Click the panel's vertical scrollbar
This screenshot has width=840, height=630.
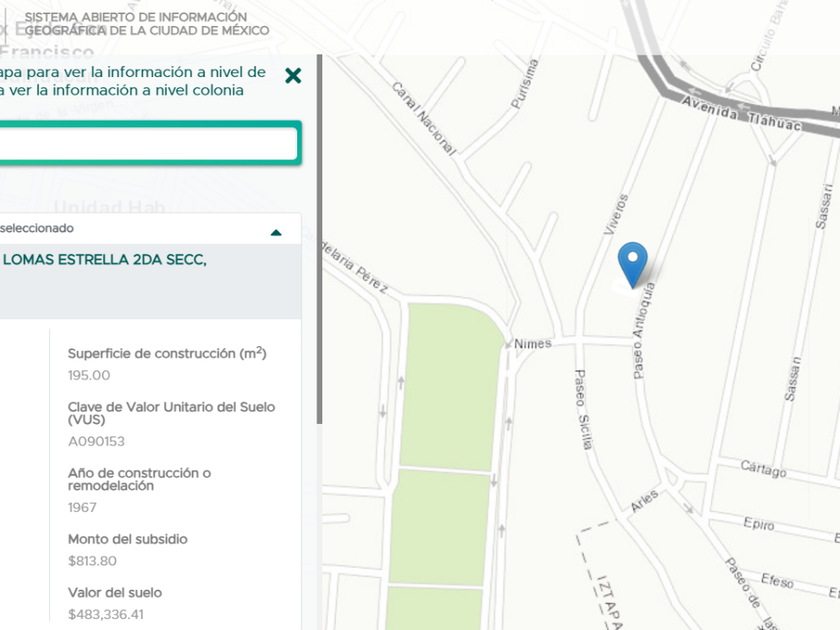320,239
